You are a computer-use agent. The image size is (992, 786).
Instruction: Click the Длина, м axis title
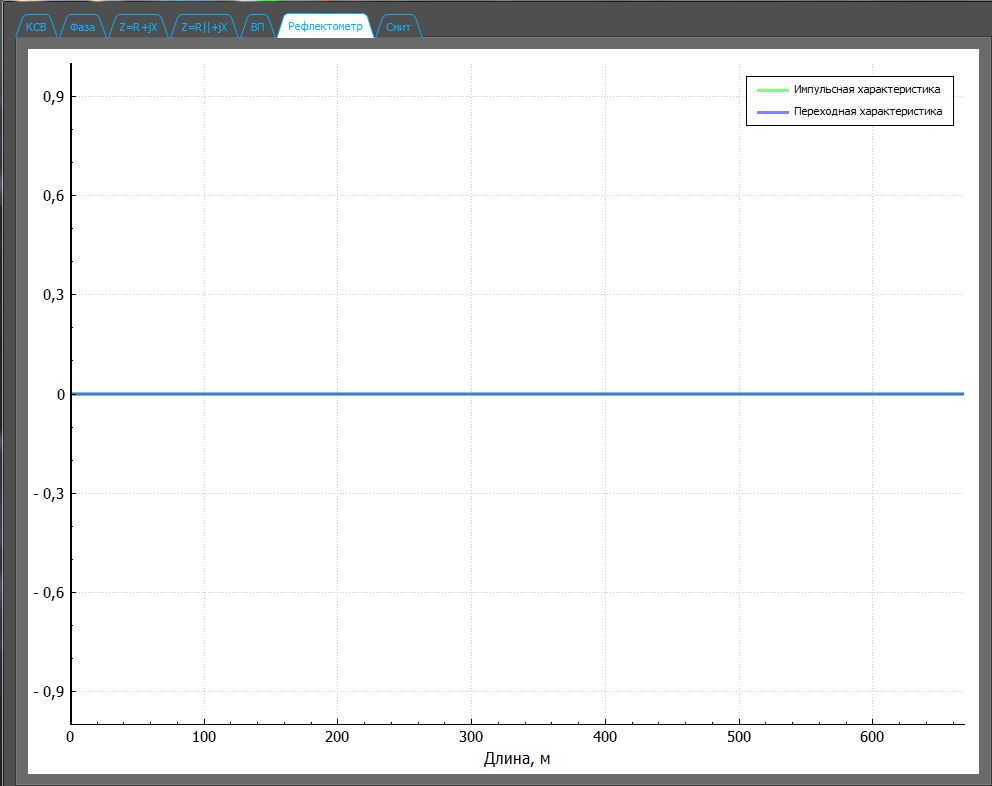(517, 760)
